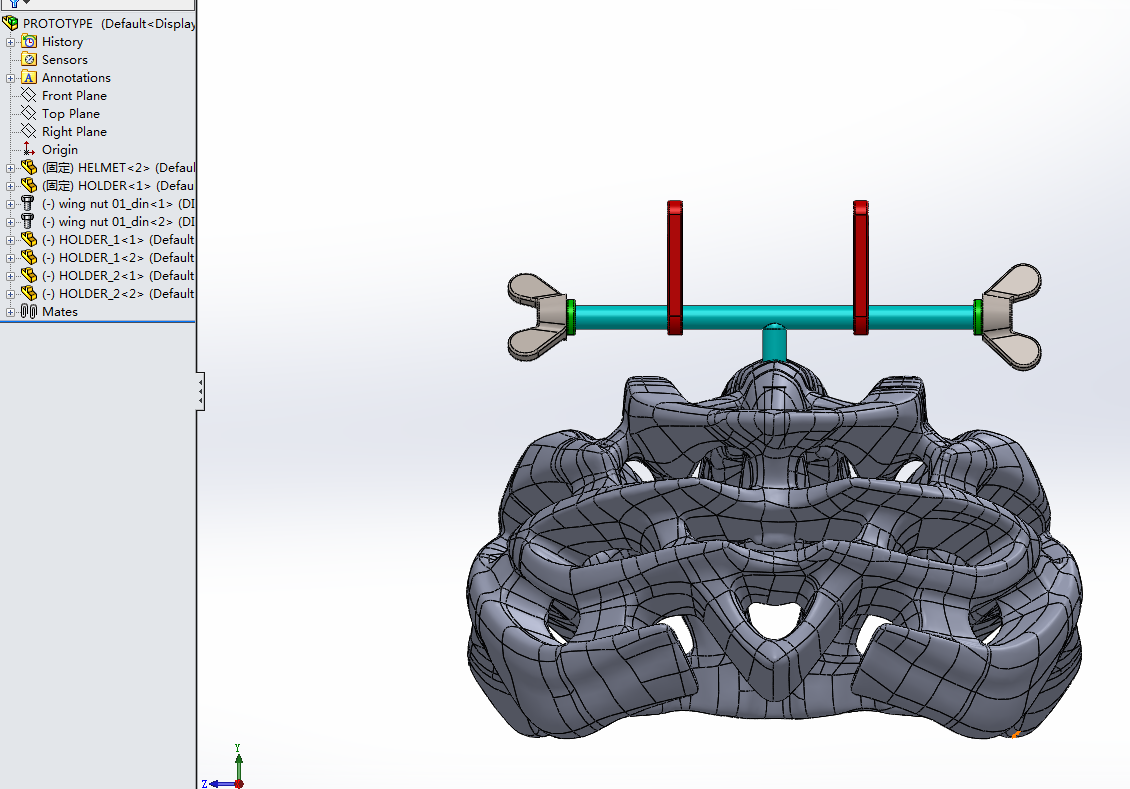
Task: Select the Mates label
Action: 60,312
